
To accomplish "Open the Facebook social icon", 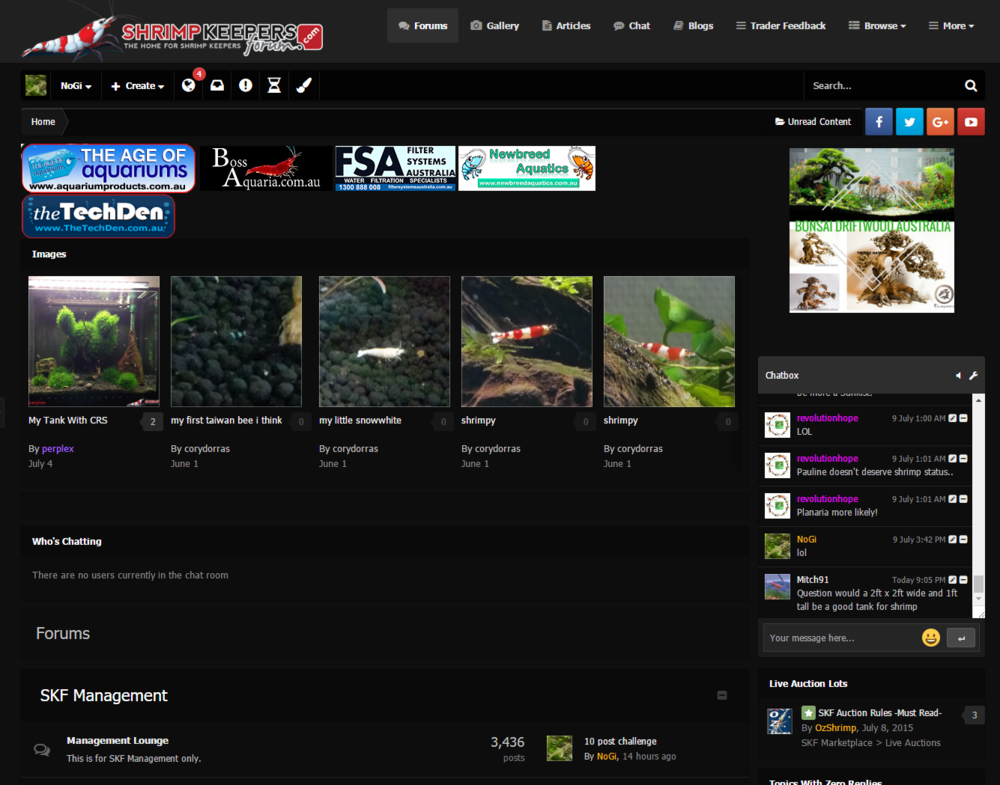I will (x=879, y=122).
